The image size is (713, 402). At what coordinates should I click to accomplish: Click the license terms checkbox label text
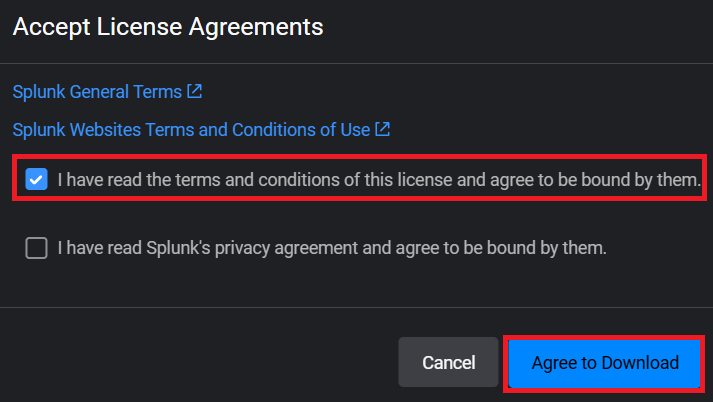(378, 180)
